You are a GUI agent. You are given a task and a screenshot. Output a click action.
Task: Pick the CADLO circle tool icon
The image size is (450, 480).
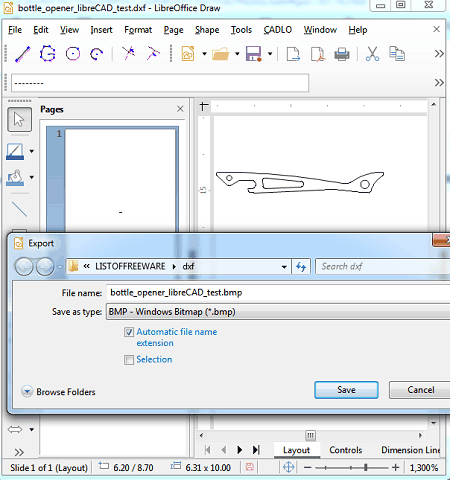click(x=73, y=54)
